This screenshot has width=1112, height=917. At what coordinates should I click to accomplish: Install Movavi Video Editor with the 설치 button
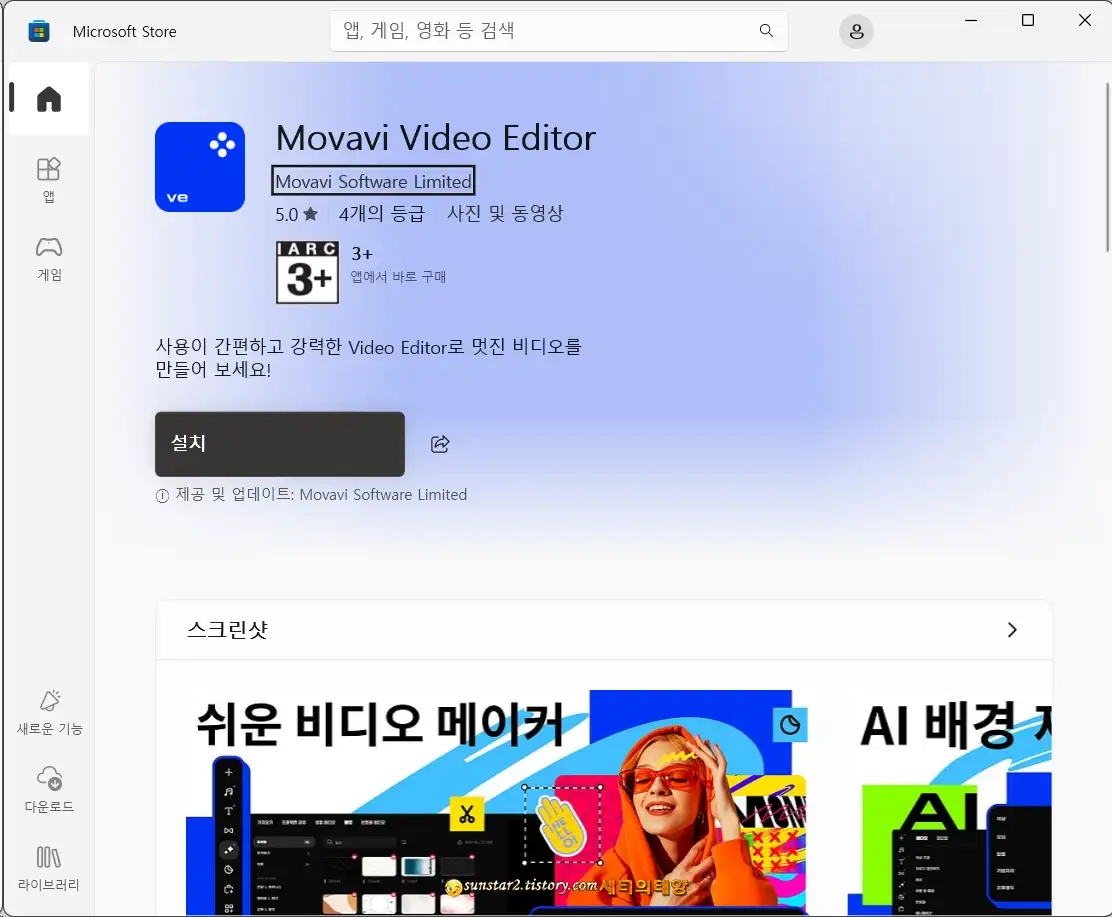pos(279,444)
